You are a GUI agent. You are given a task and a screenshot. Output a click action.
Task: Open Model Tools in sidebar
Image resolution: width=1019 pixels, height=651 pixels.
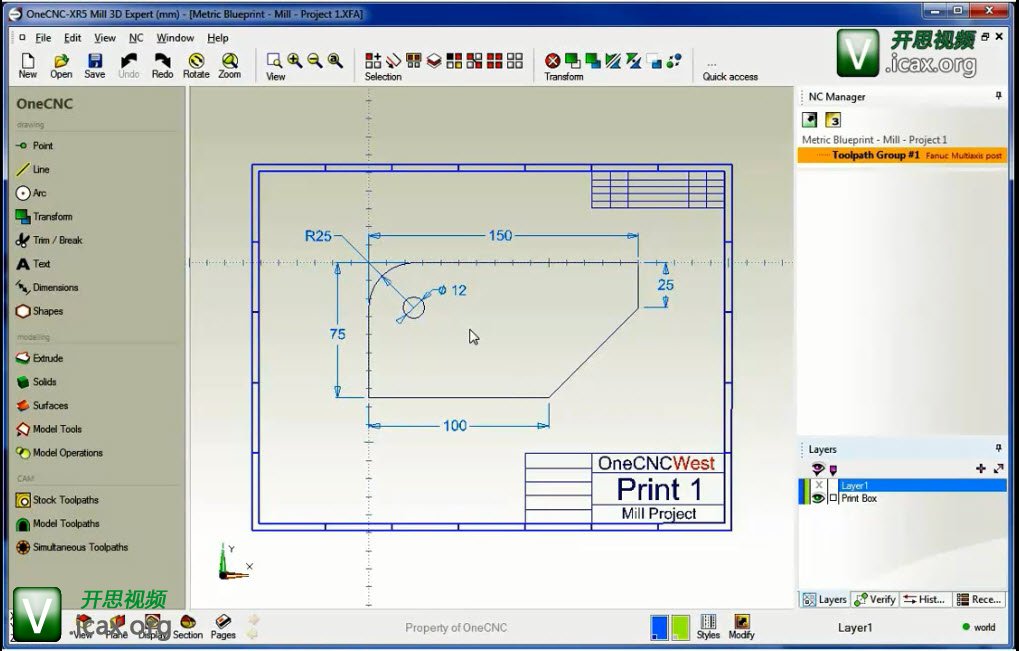[x=49, y=429]
